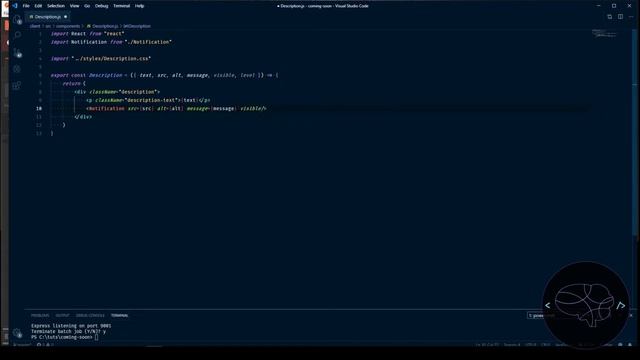This screenshot has height=360, width=640.
Task: Close the Description.js tab via unsaved dot
Action: point(65,17)
